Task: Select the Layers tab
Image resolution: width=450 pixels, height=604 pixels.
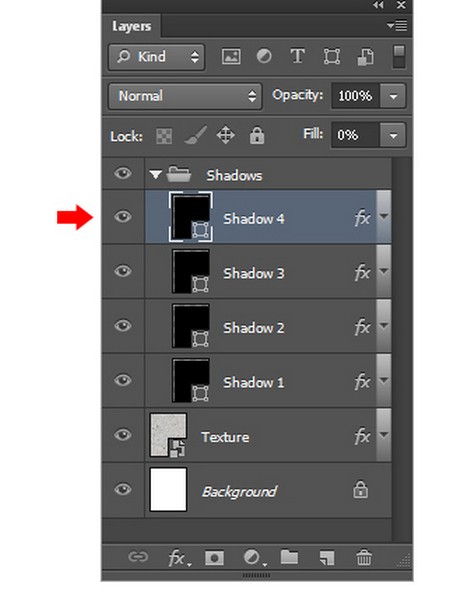Action: [x=131, y=26]
